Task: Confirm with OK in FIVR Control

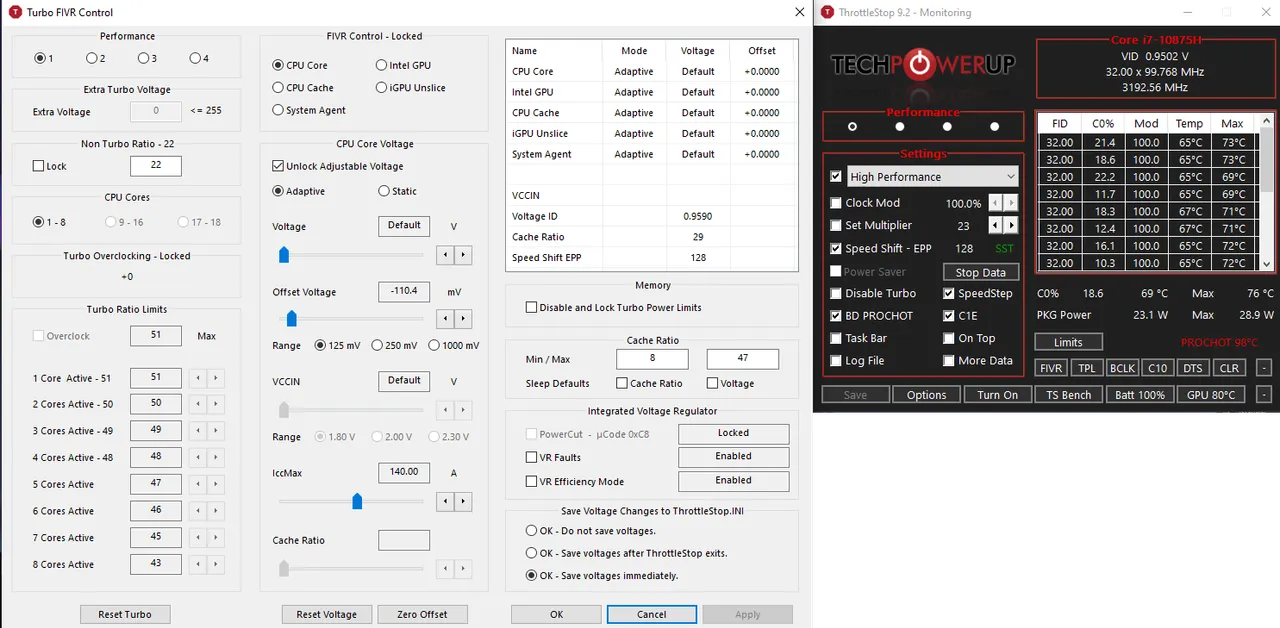Action: pos(556,614)
